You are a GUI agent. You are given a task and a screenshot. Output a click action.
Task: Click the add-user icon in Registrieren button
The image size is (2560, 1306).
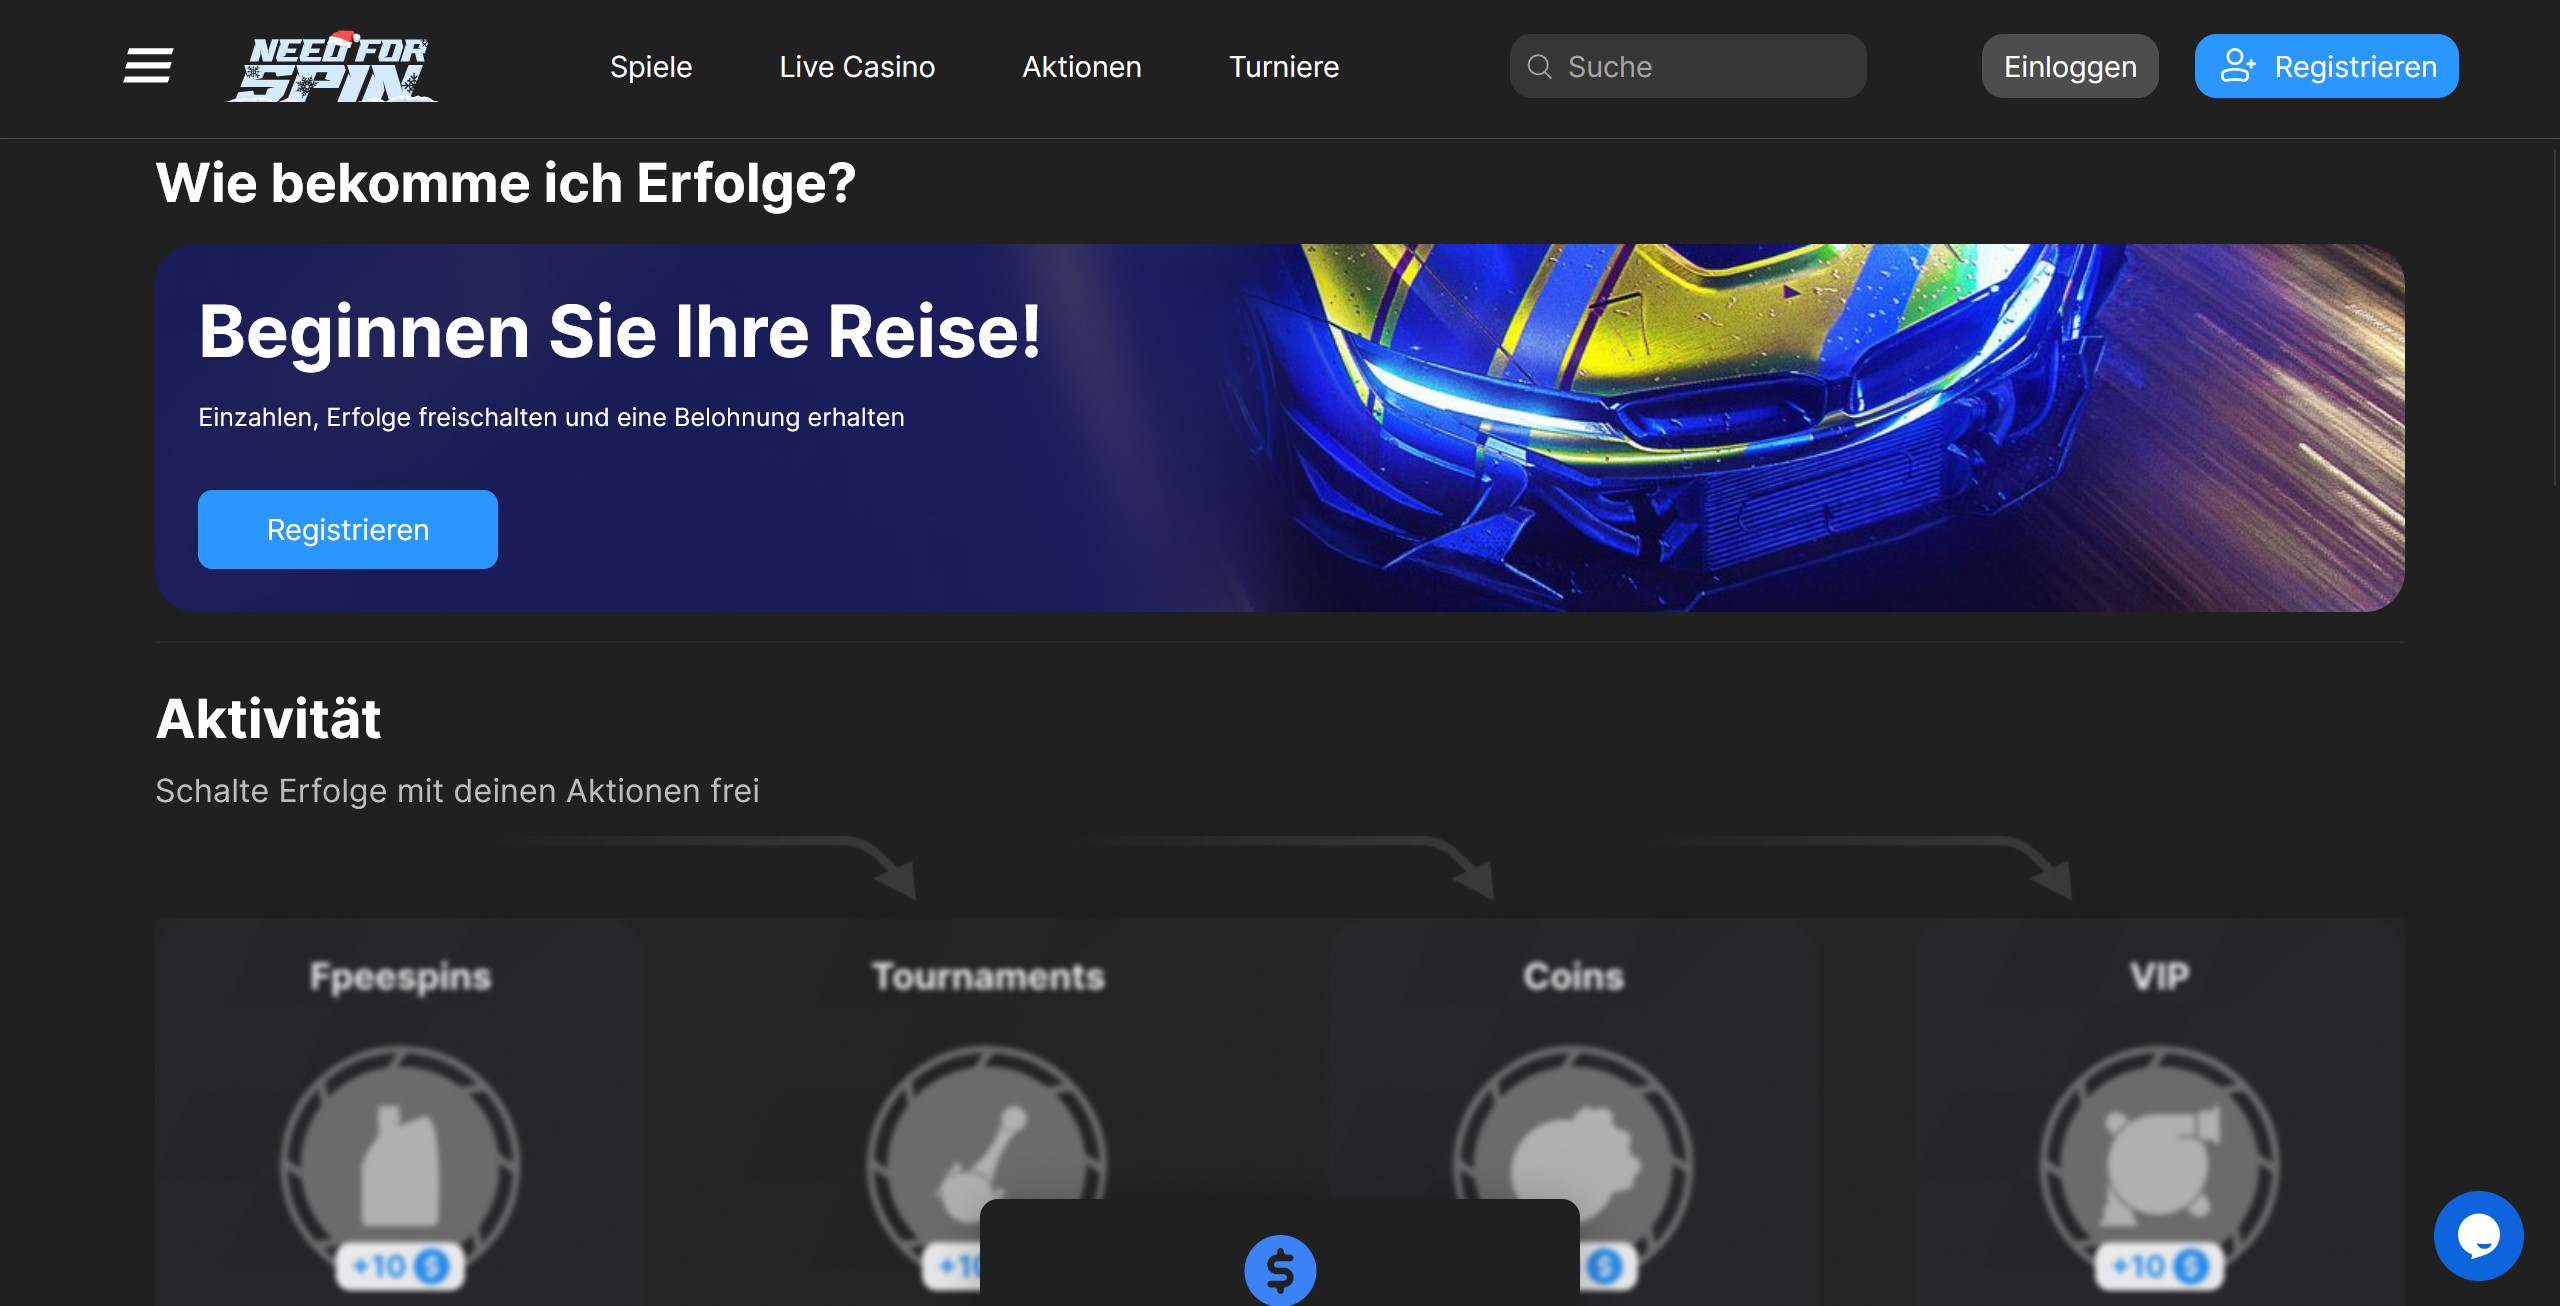click(x=2238, y=66)
